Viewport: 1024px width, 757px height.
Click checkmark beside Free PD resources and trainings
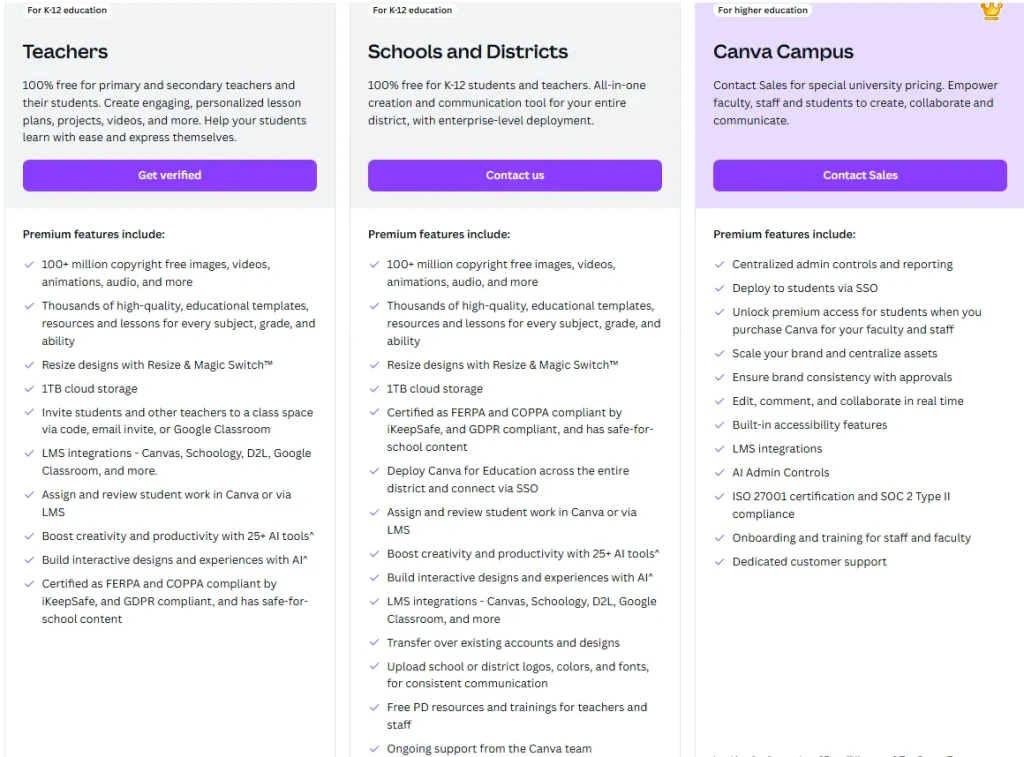point(374,708)
